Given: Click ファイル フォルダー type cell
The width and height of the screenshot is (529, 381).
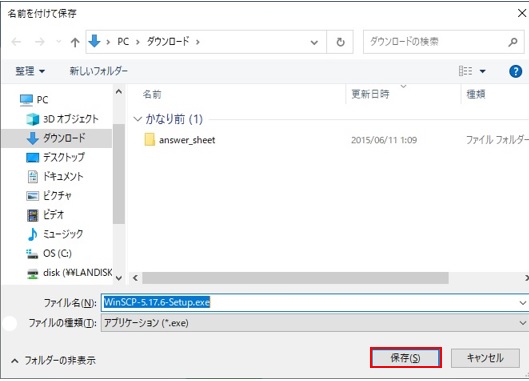Looking at the screenshot, I should pyautogui.click(x=497, y=140).
